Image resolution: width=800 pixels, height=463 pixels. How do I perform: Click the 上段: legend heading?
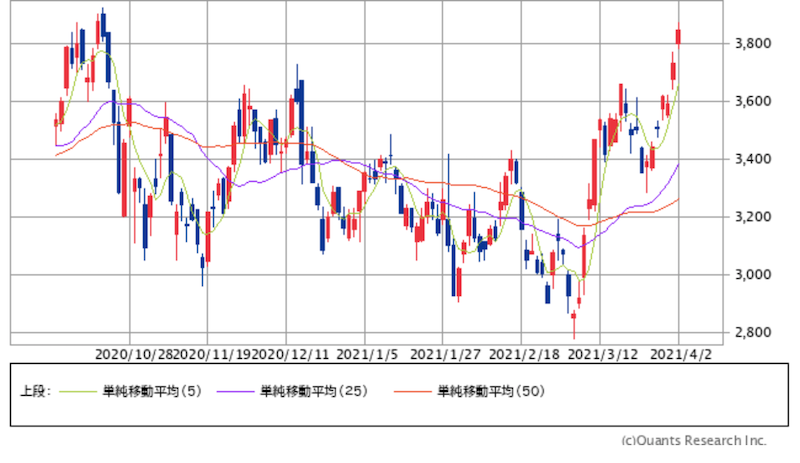35,392
